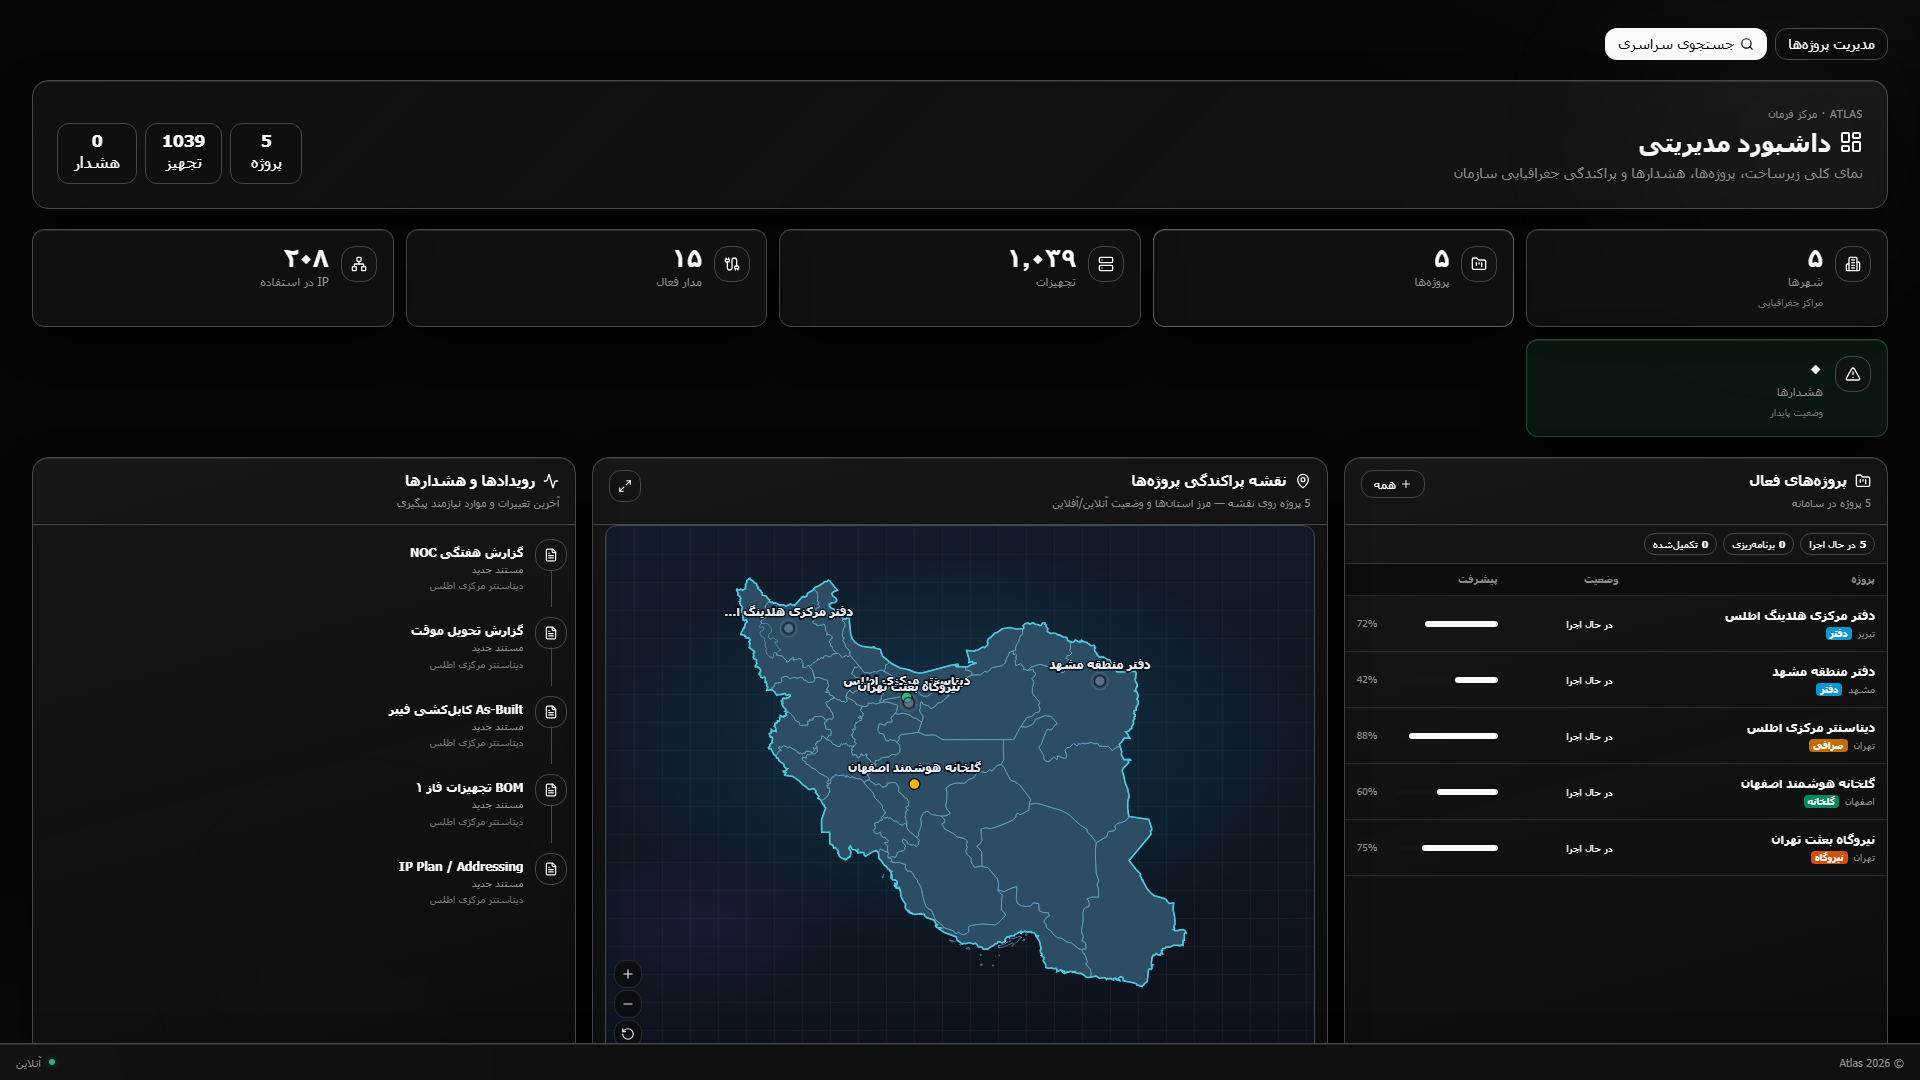
Task: Click the network icon on IP در استفاده card
Action: coord(359,264)
